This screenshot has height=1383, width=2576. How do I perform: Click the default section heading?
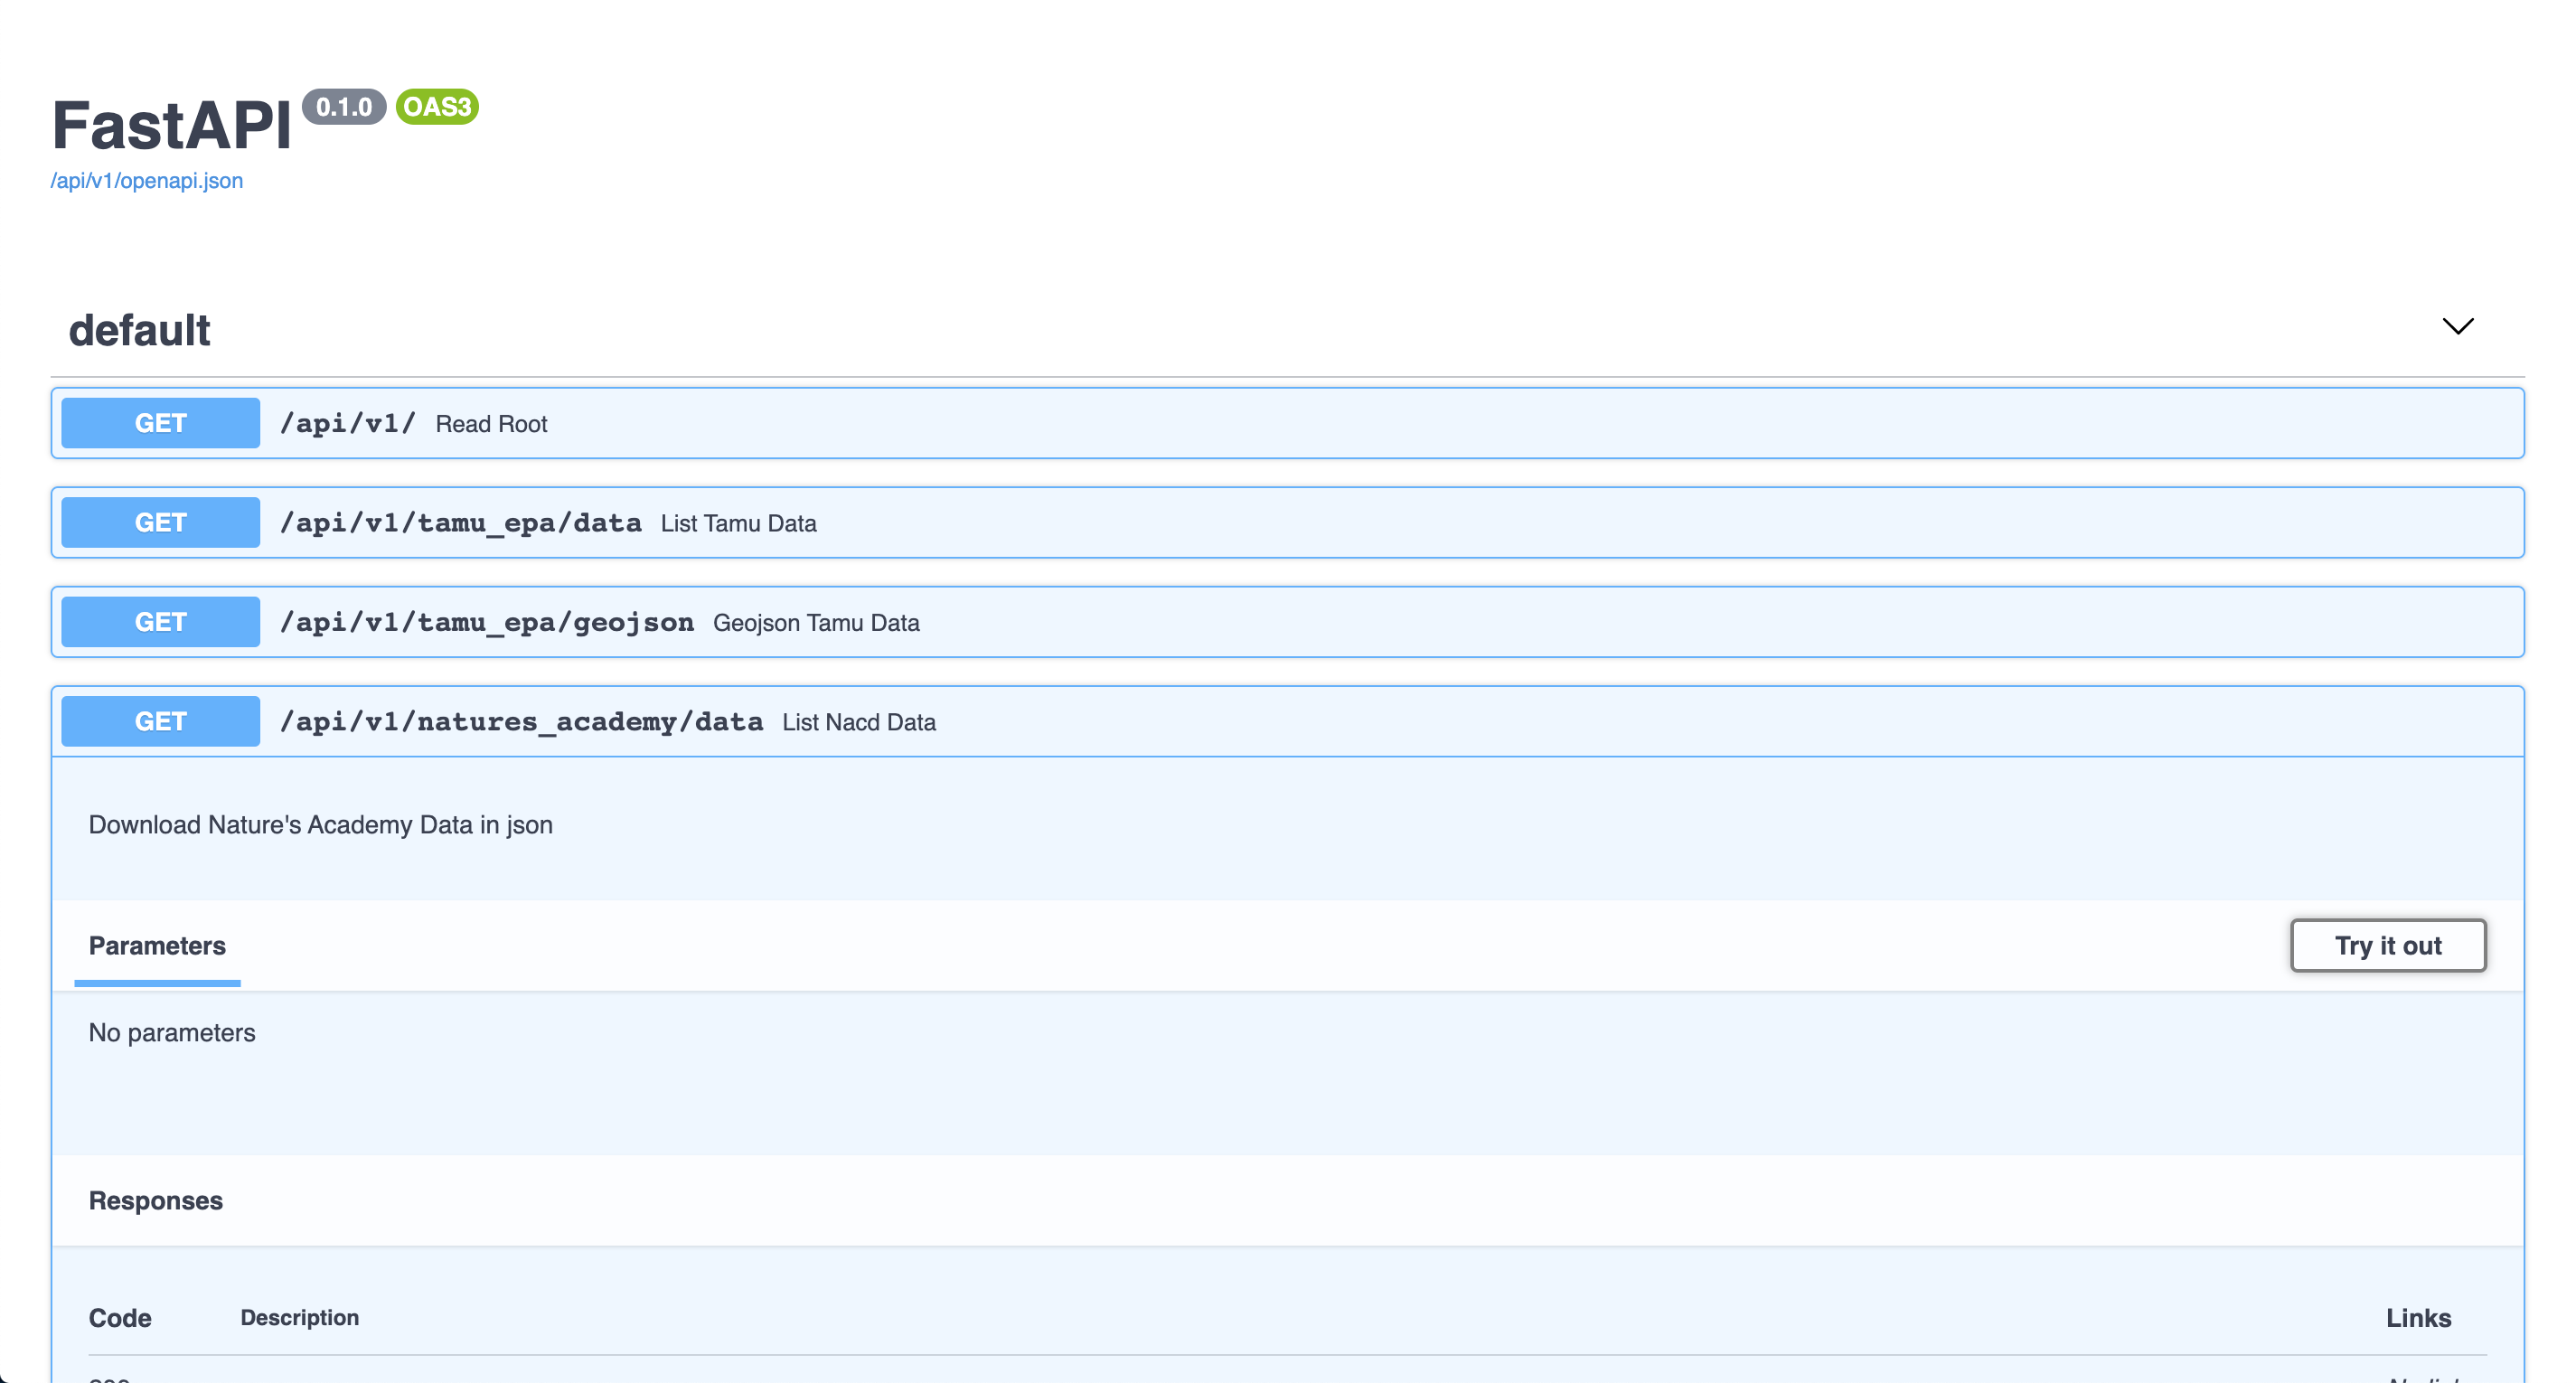(x=139, y=330)
